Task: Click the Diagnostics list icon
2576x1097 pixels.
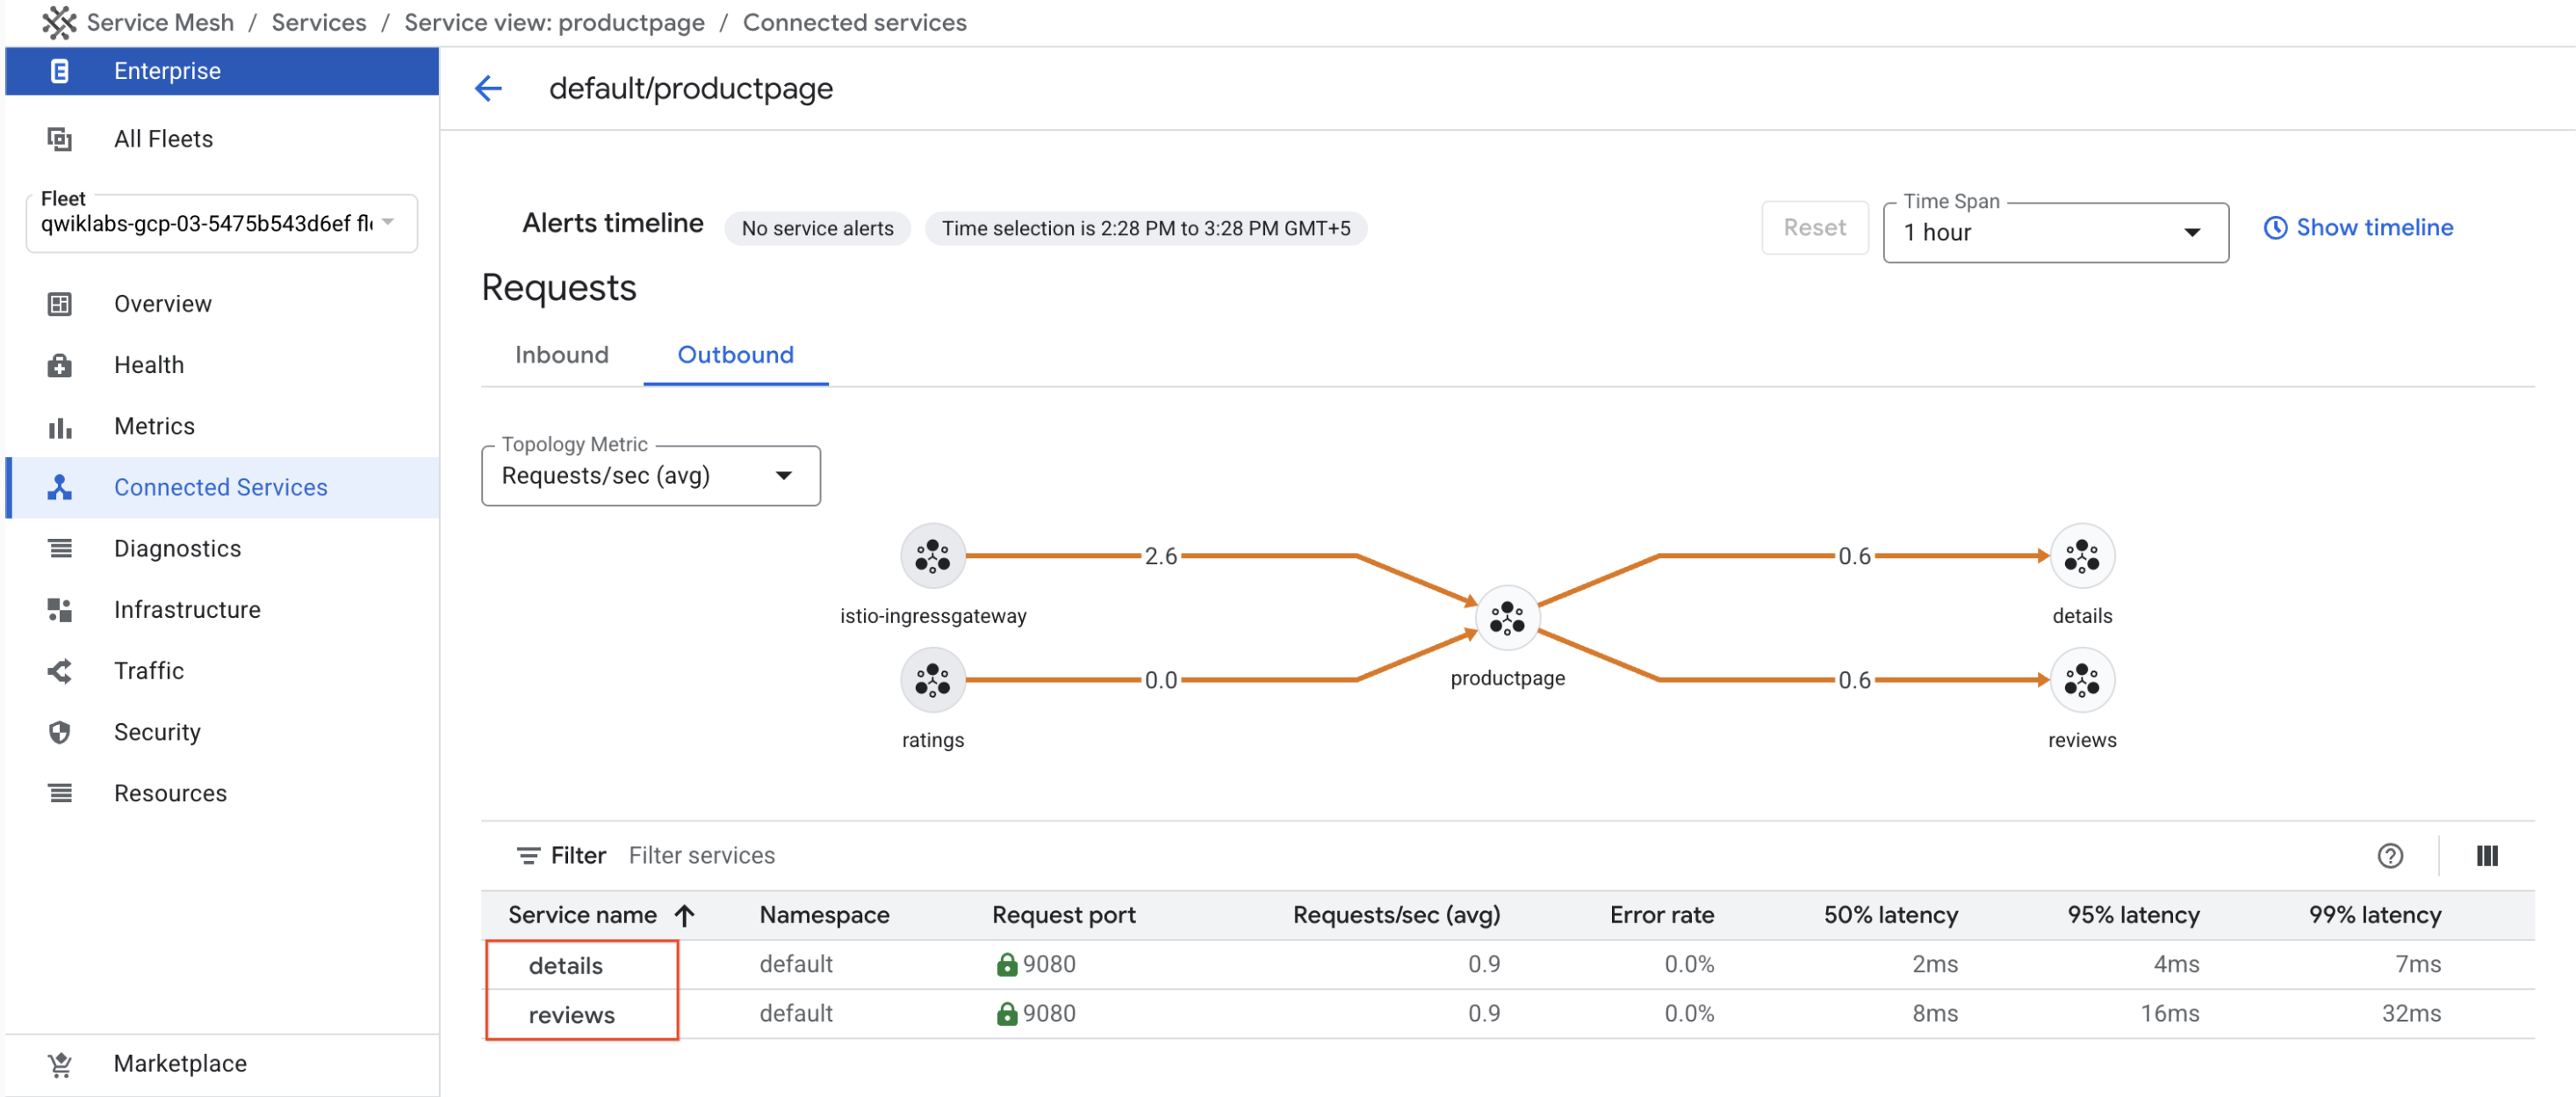Action: [x=59, y=548]
